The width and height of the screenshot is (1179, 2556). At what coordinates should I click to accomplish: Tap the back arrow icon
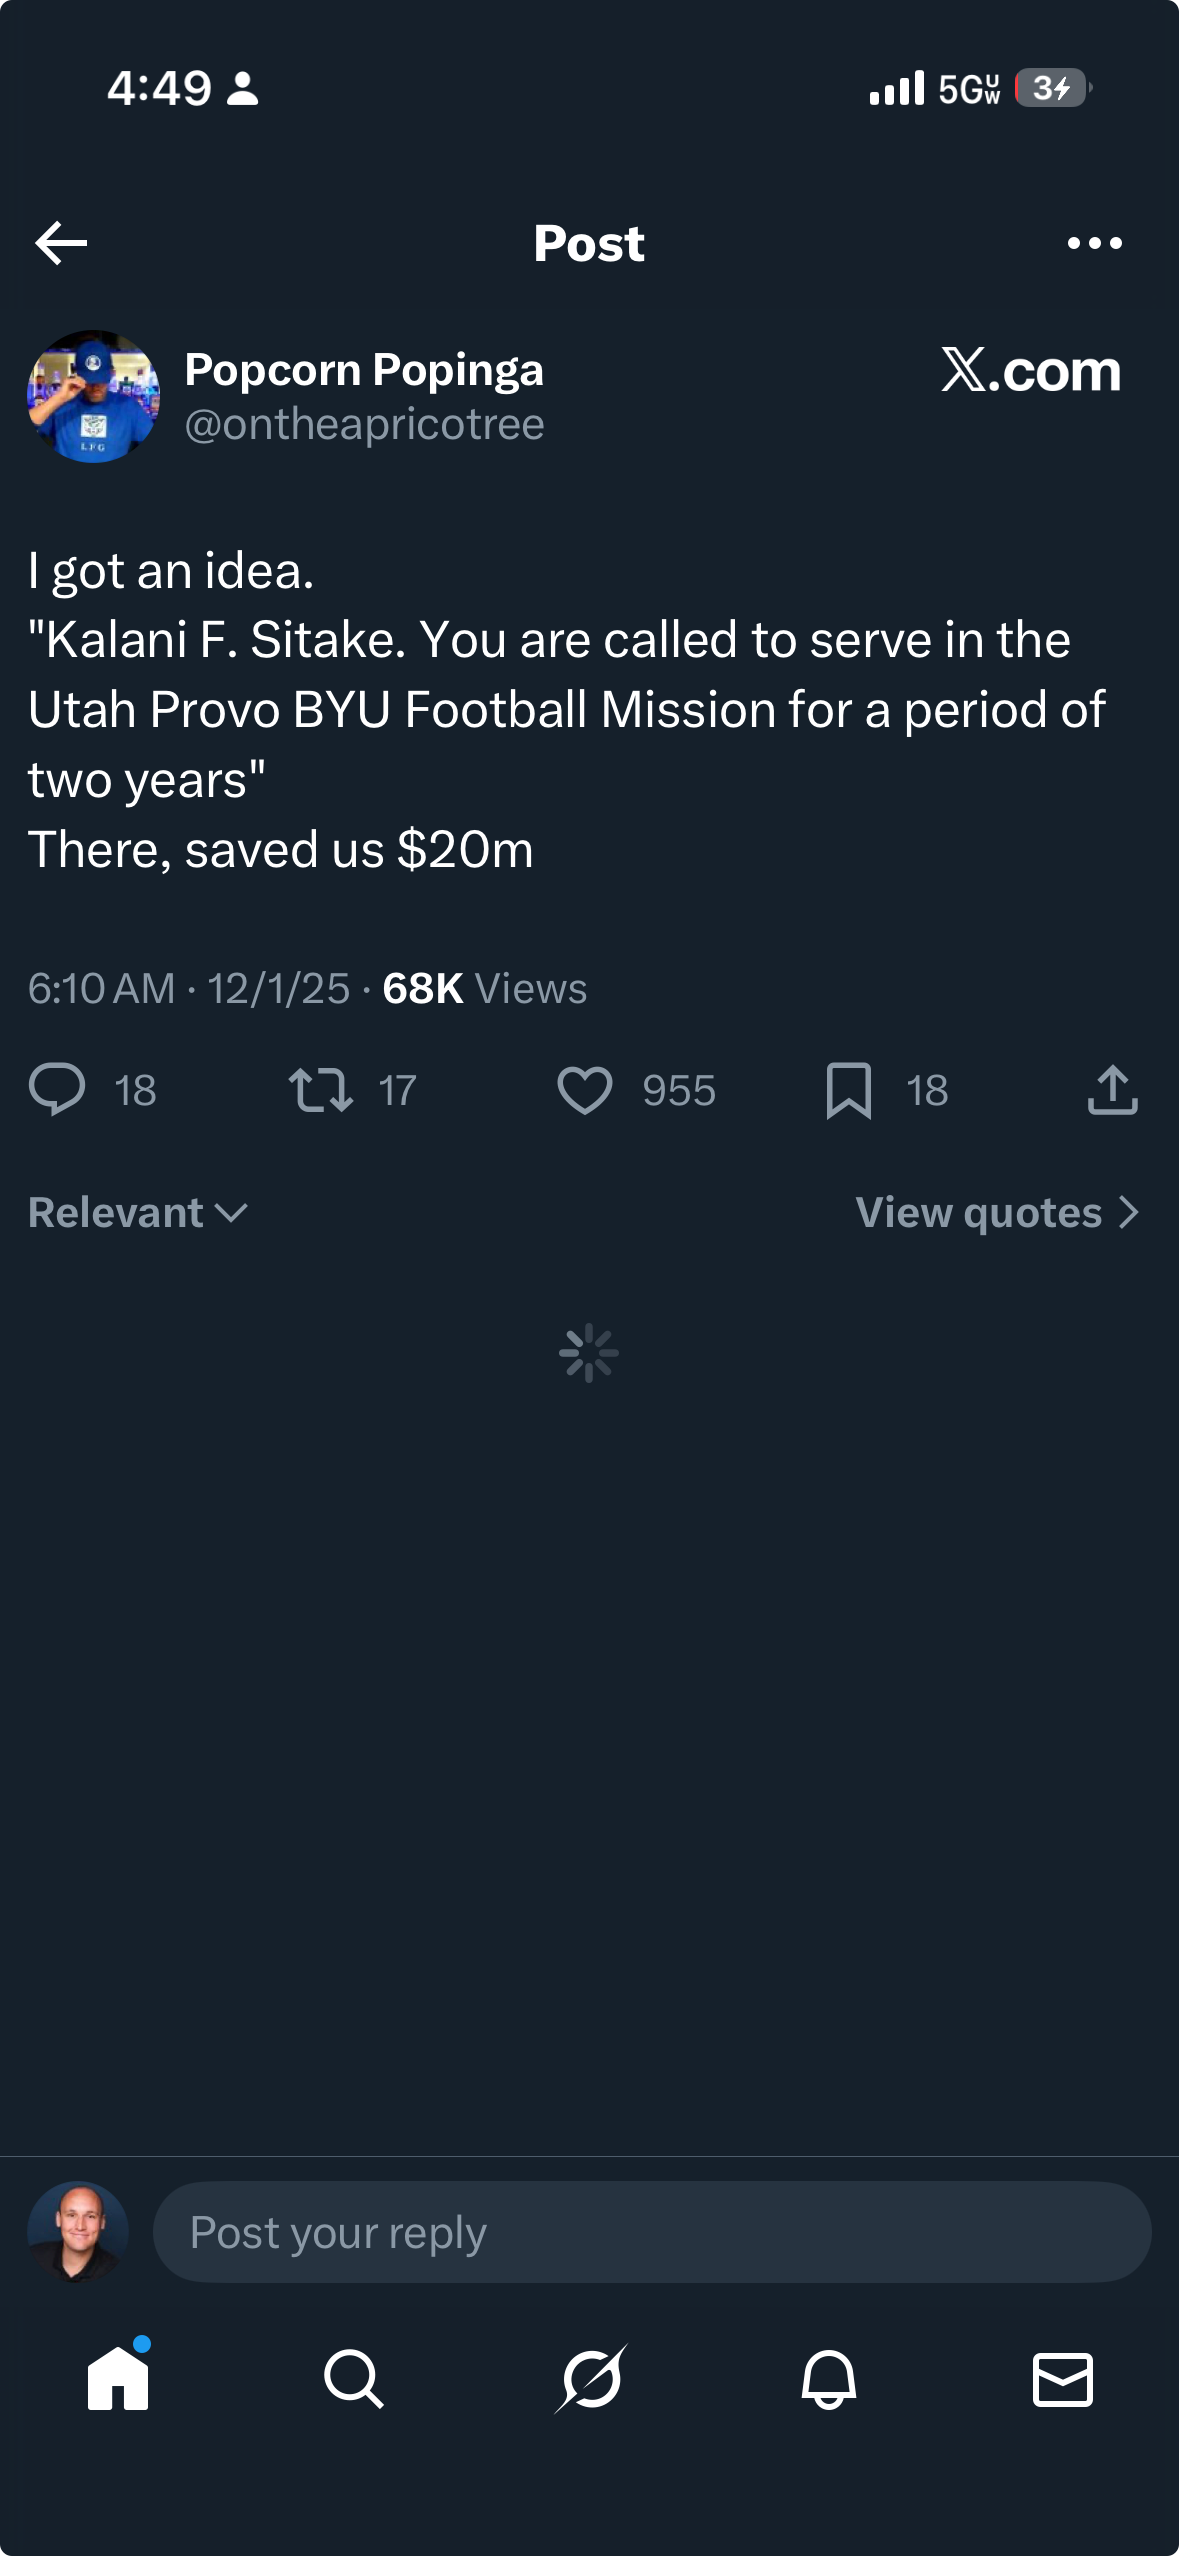[x=61, y=243]
